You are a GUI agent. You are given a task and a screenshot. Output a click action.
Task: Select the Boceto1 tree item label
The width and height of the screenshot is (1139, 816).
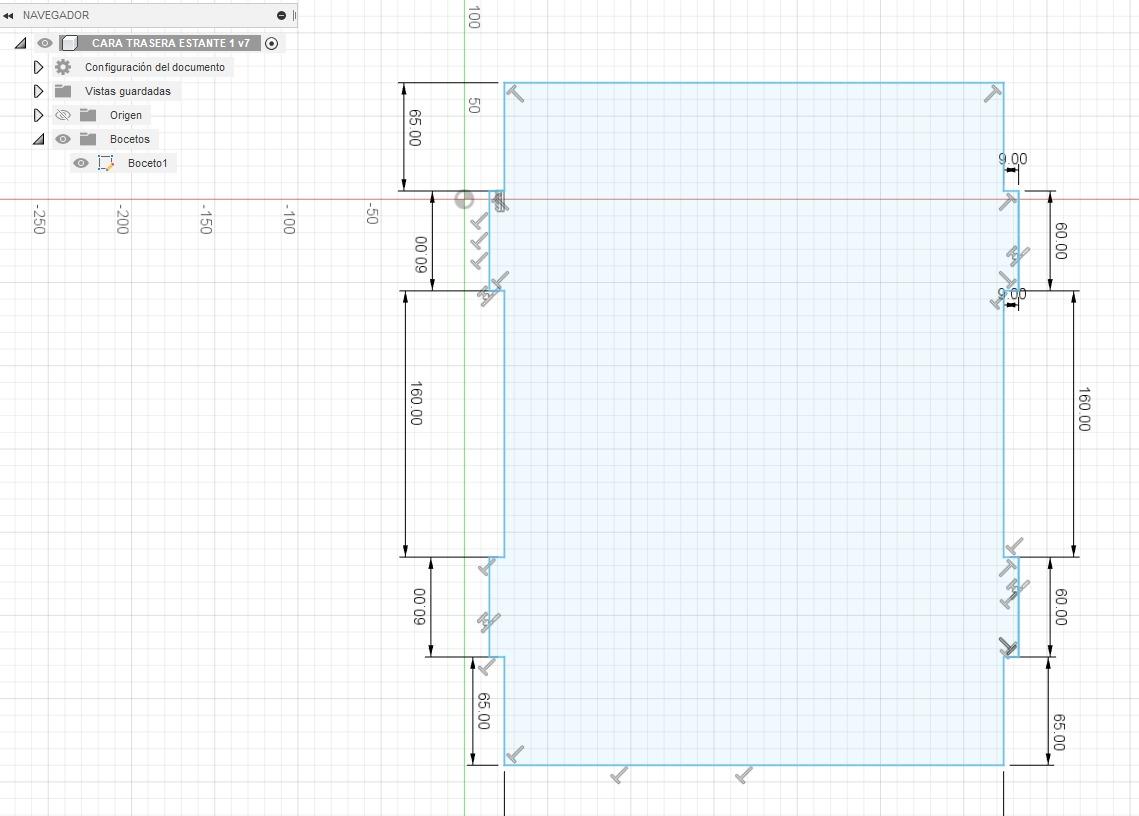click(147, 163)
